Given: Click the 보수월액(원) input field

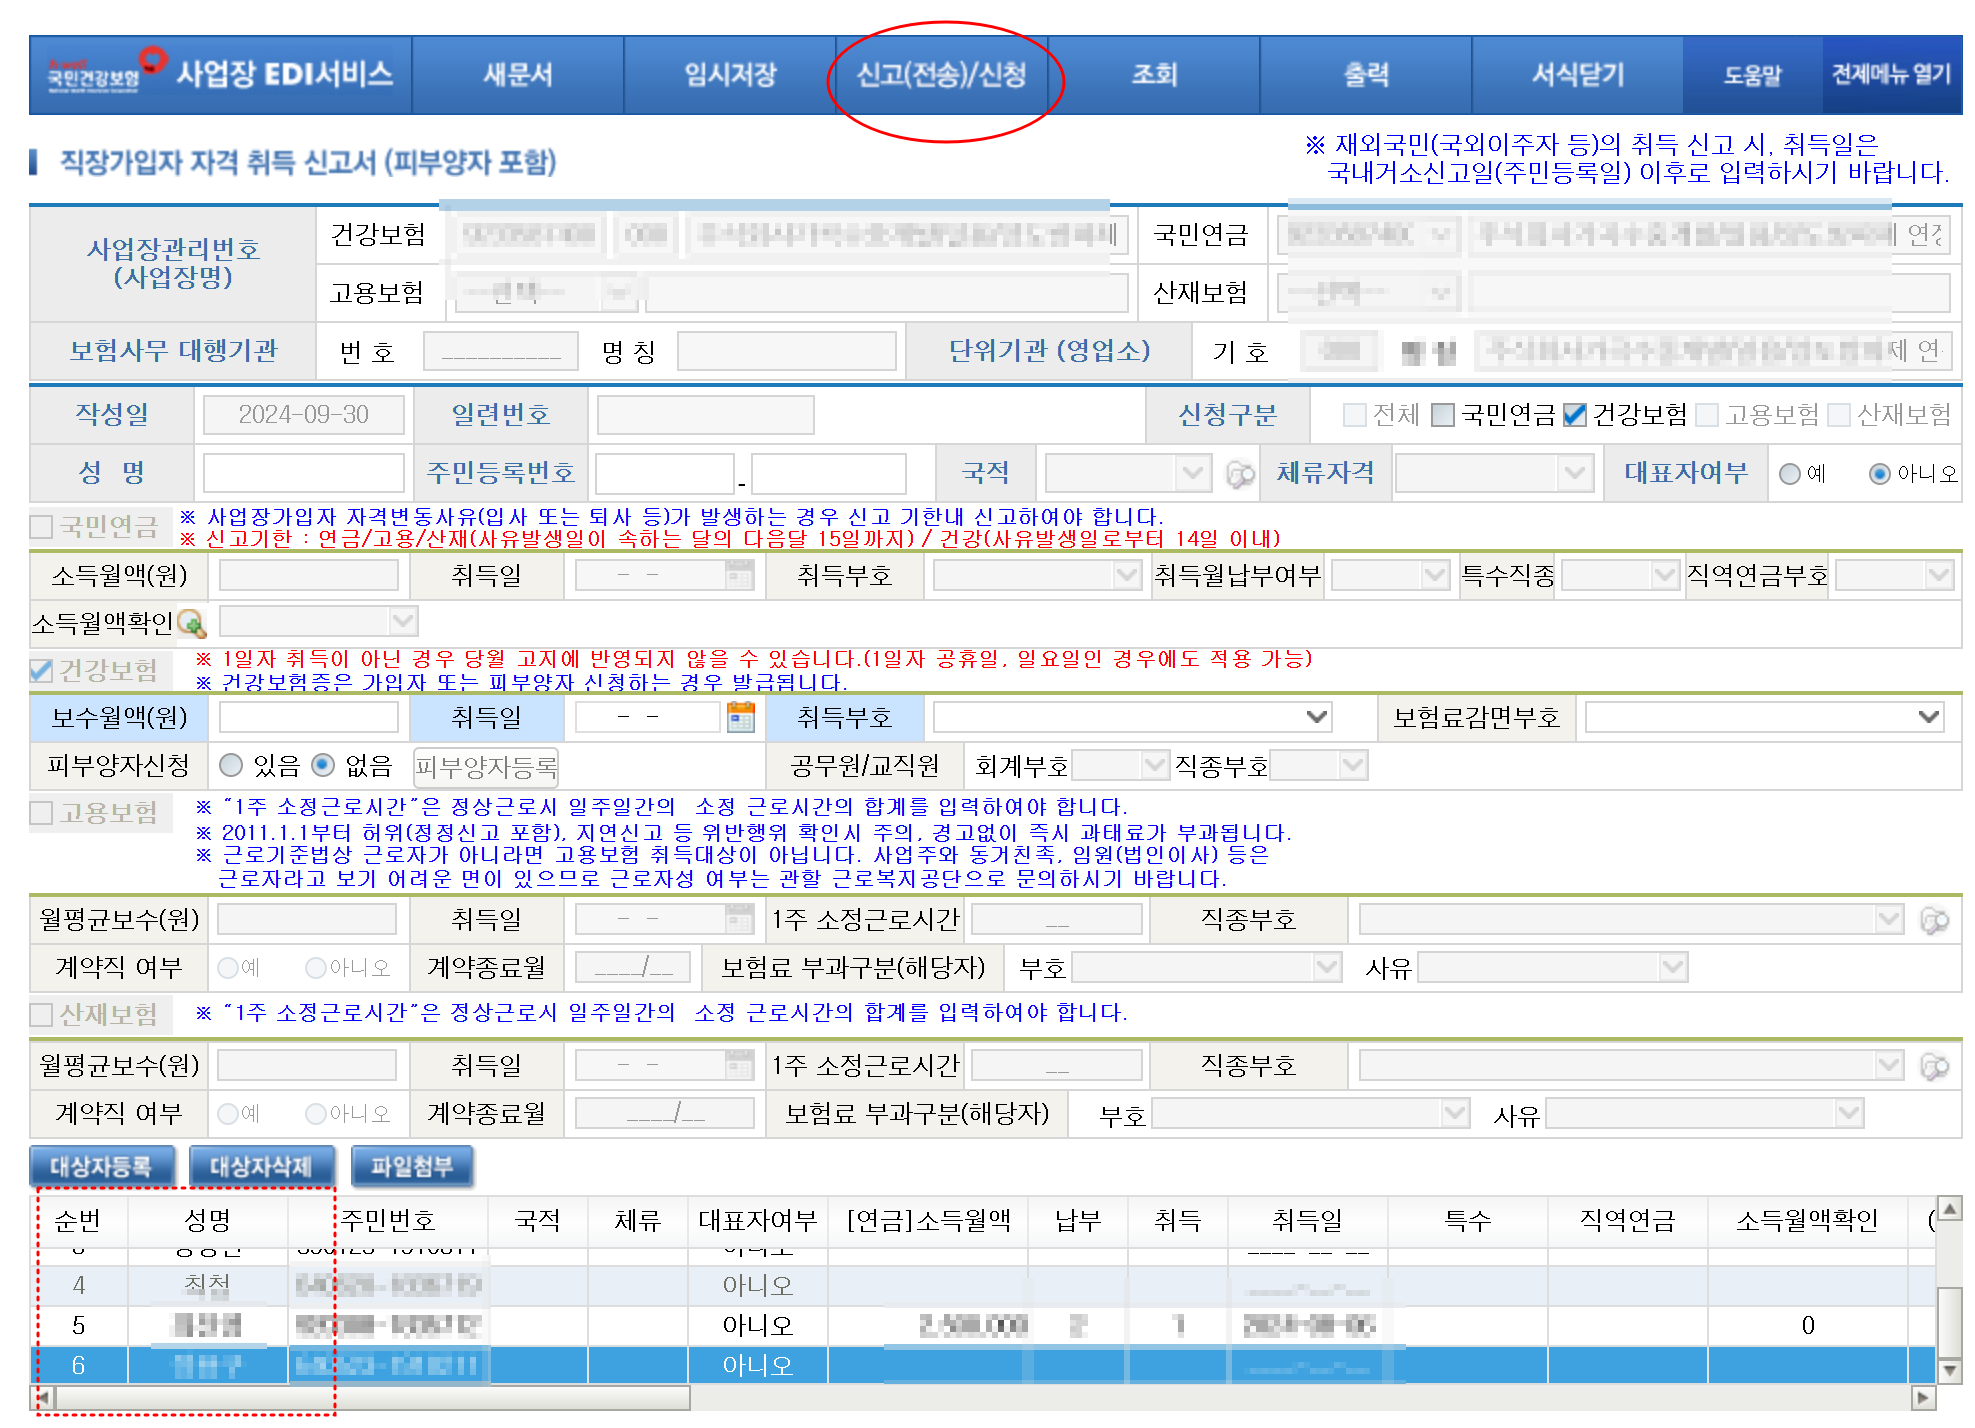Looking at the screenshot, I should pos(308,717).
